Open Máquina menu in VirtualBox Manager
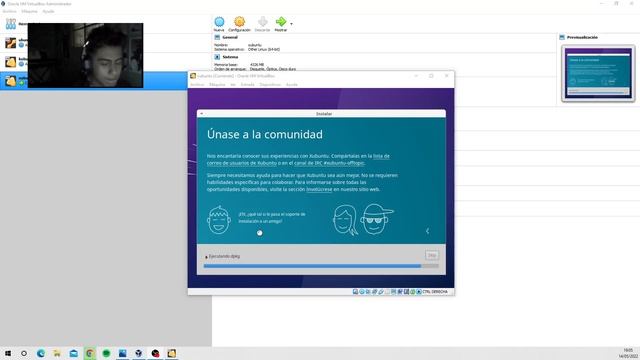This screenshot has height=360, width=640. [x=29, y=11]
